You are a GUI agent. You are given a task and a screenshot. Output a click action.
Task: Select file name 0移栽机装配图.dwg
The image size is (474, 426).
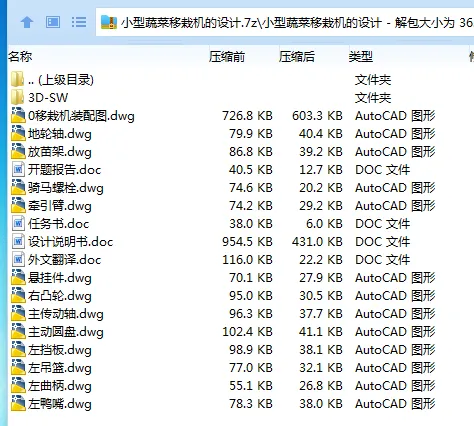[x=81, y=116]
